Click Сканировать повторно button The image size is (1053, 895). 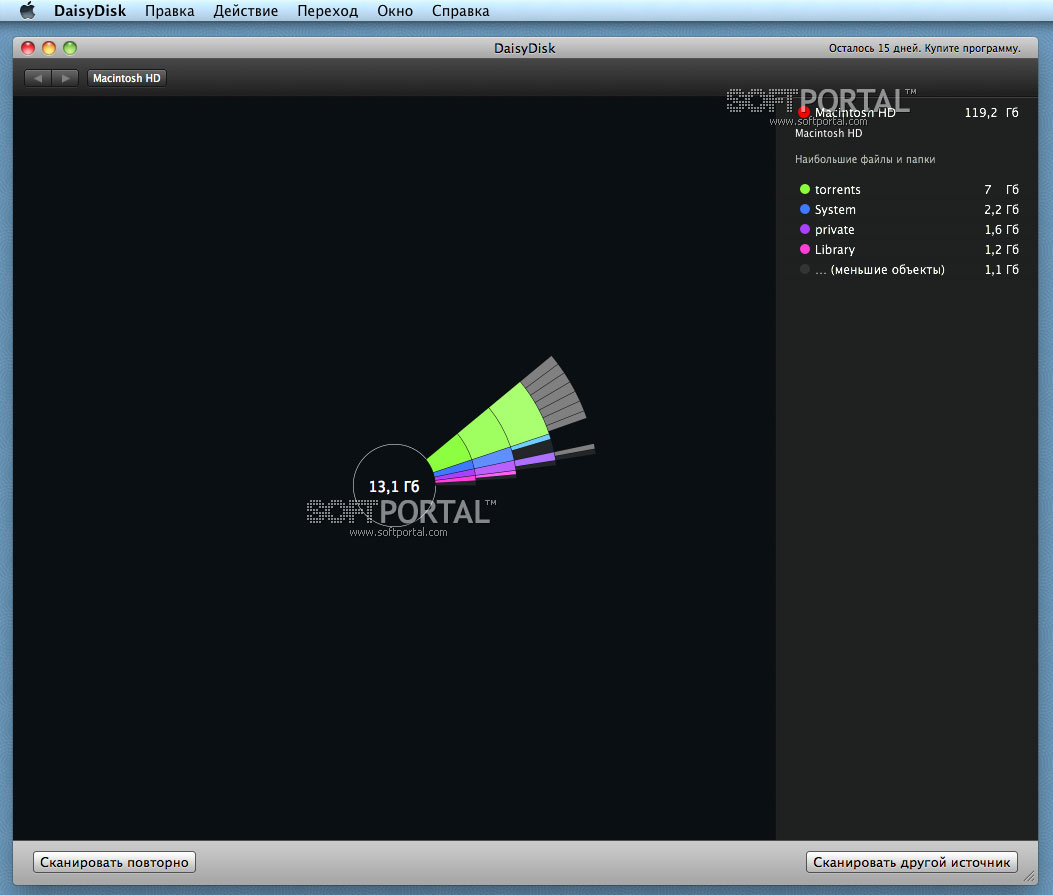(x=114, y=861)
